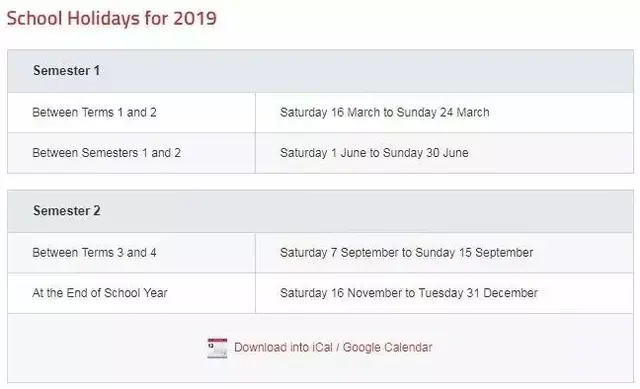The height and width of the screenshot is (389, 640).
Task: Click the Between Terms 1 and 2 cell
Action: coord(131,113)
